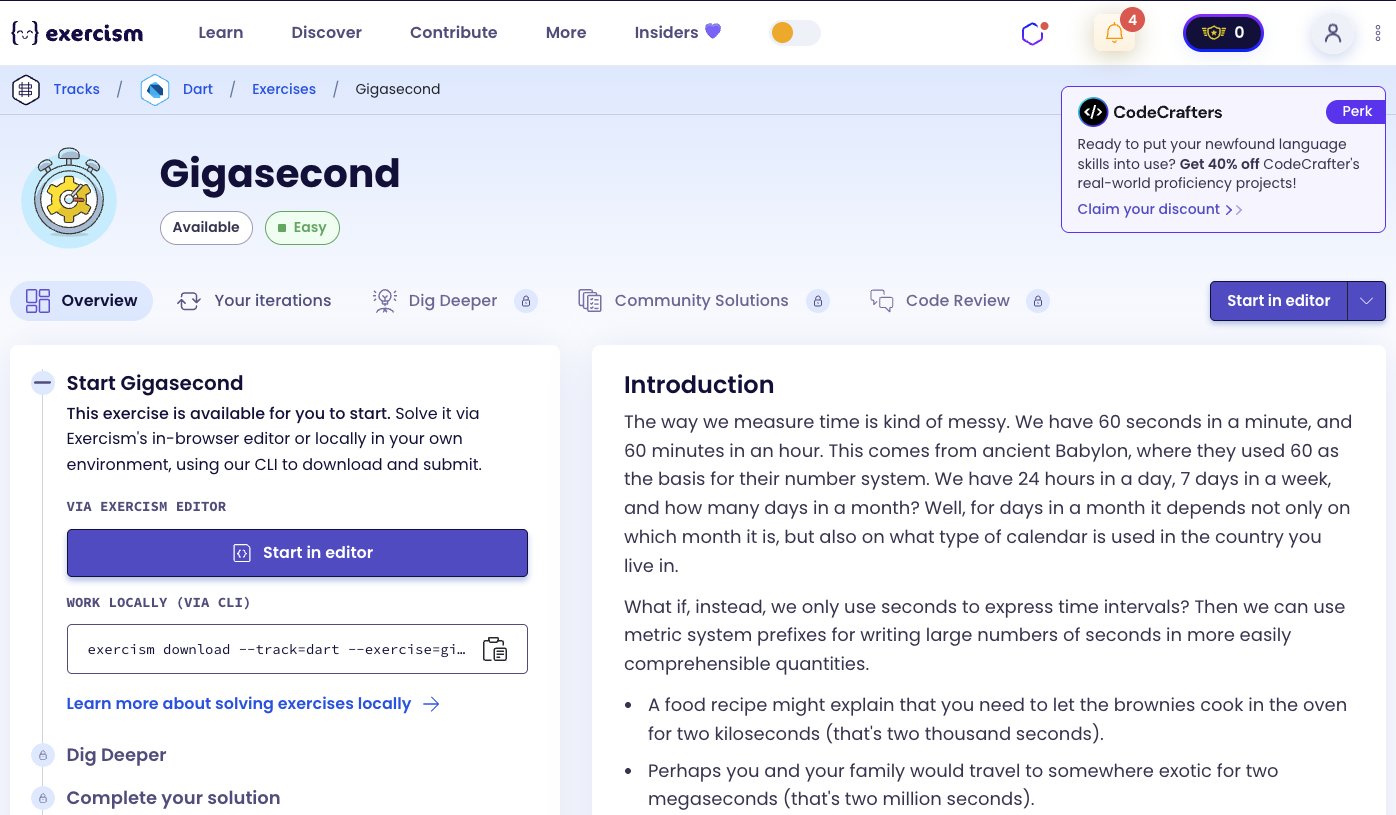Open your profile avatar menu
1396x815 pixels.
pyautogui.click(x=1332, y=34)
